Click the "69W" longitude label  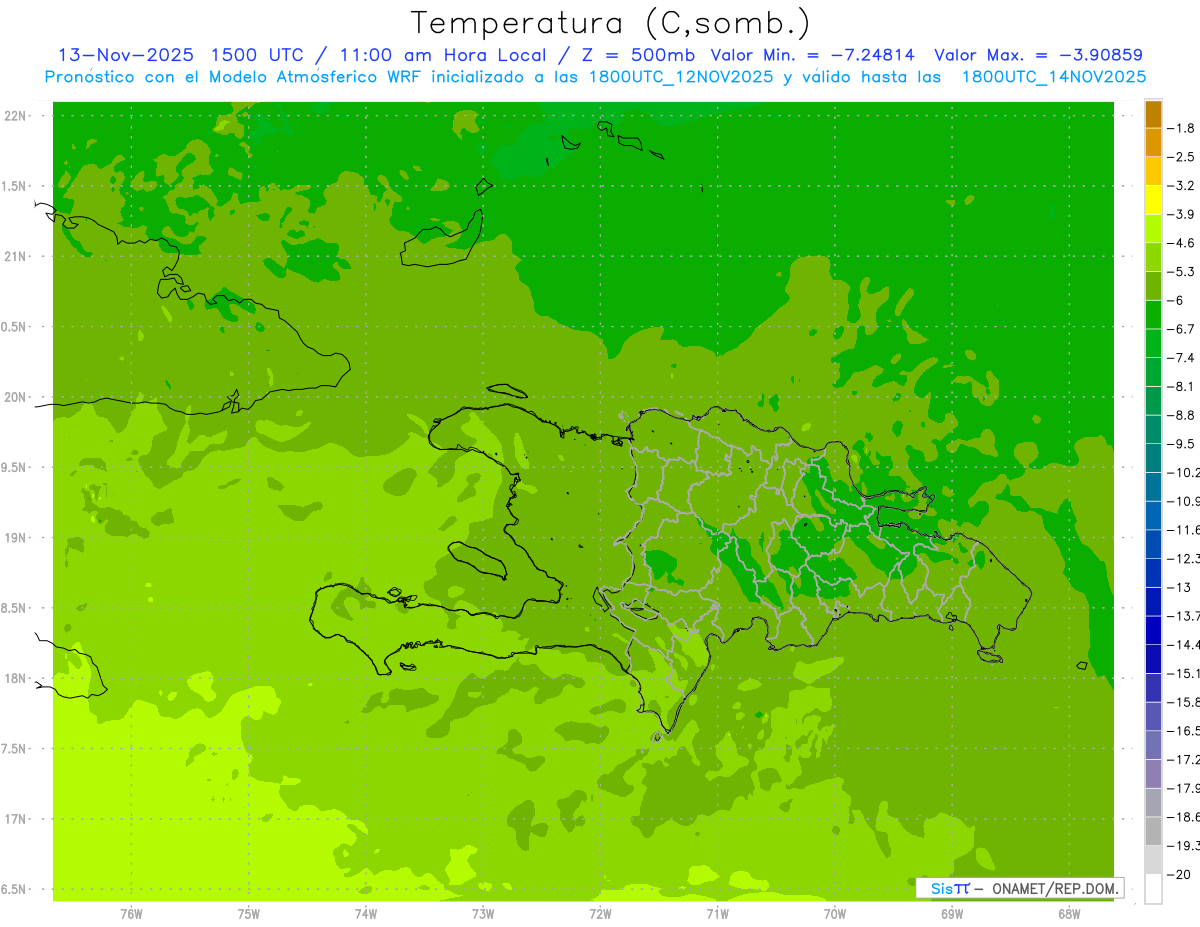click(952, 913)
